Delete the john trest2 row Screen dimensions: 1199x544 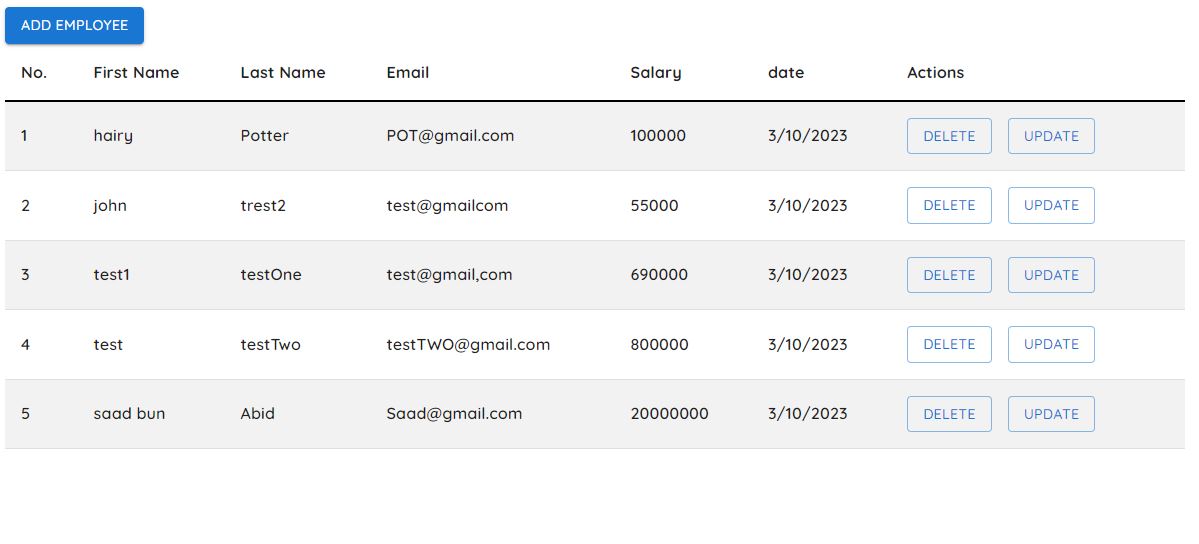[949, 205]
